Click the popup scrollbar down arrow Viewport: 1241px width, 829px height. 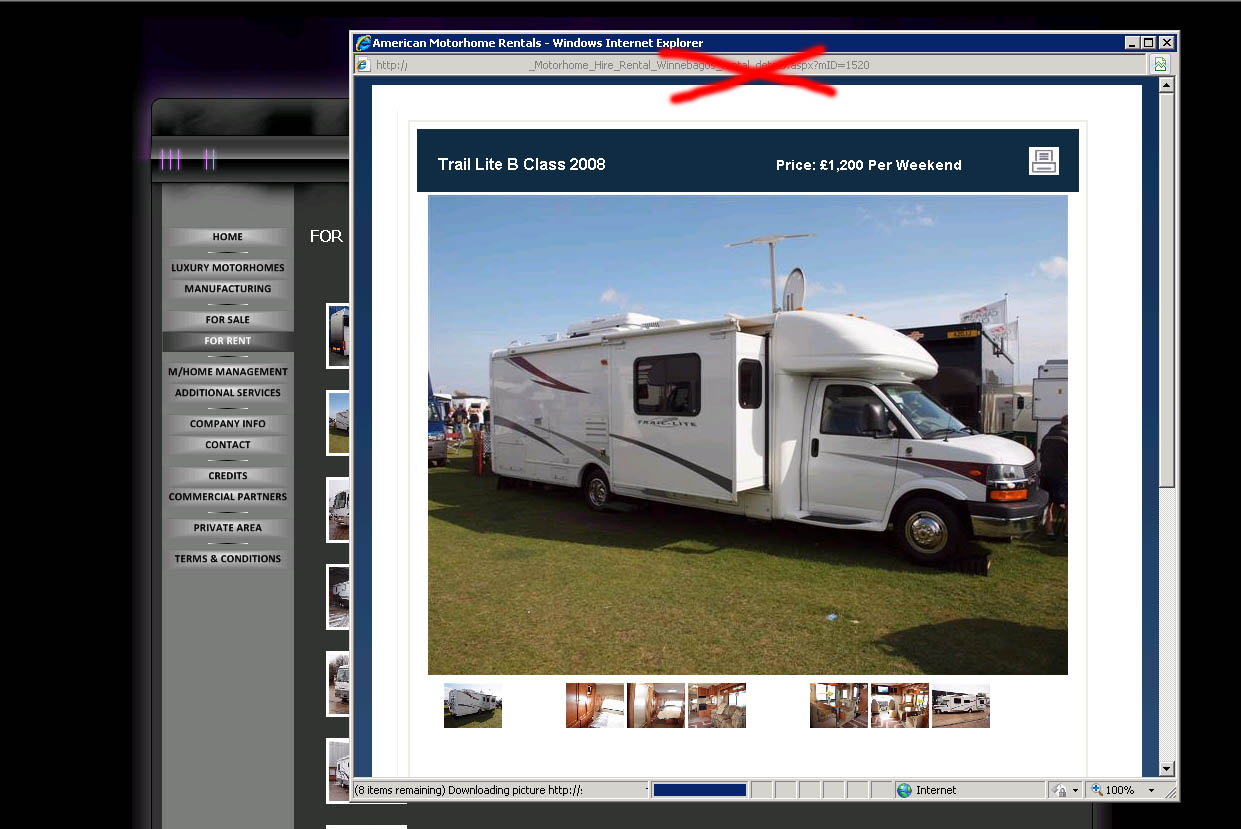[x=1166, y=768]
